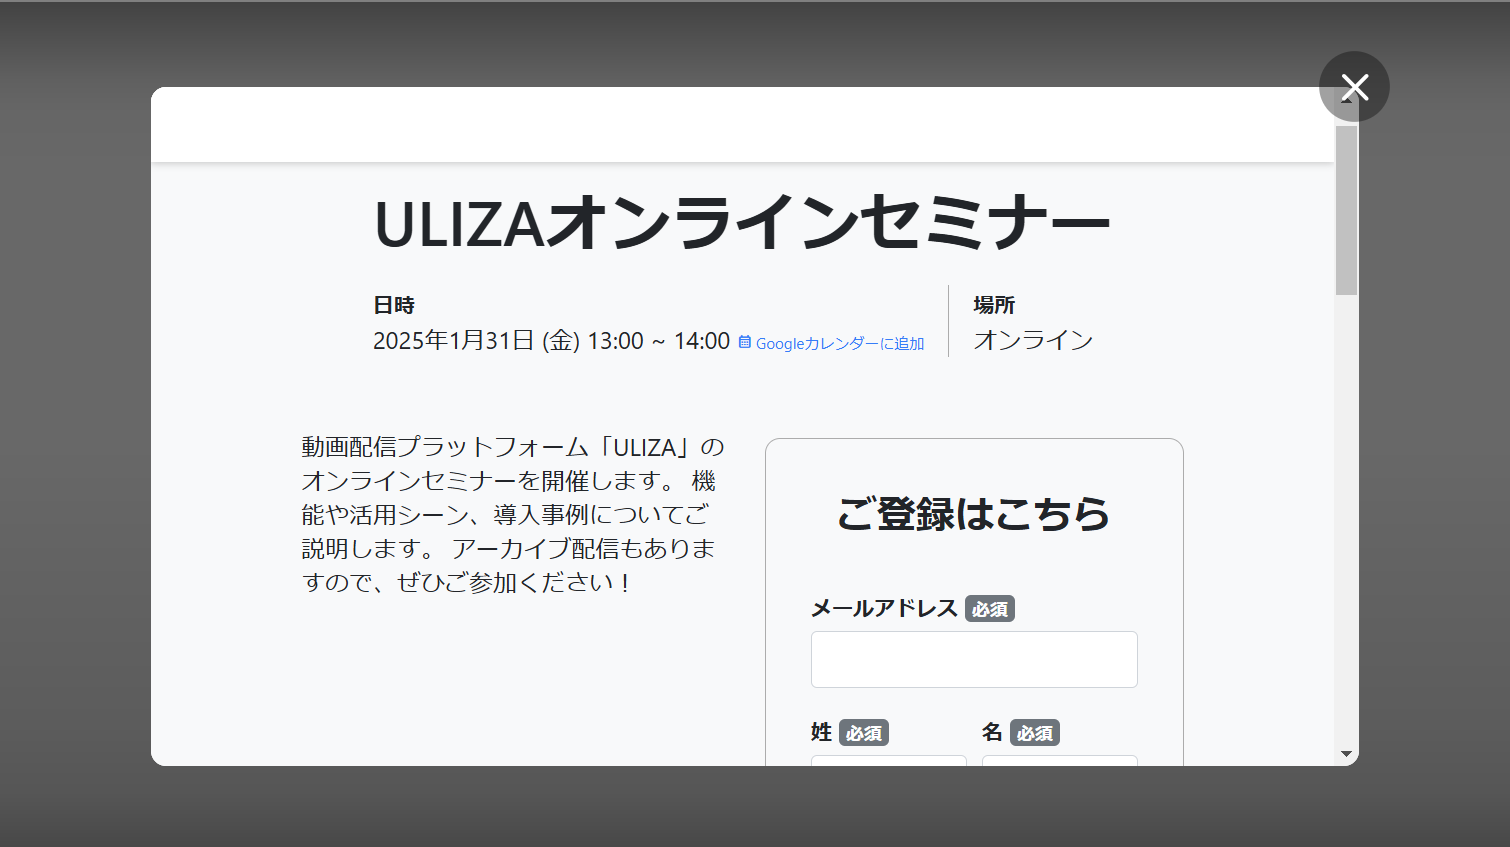Click the 必須 badge next to 姓

pyautogui.click(x=864, y=733)
